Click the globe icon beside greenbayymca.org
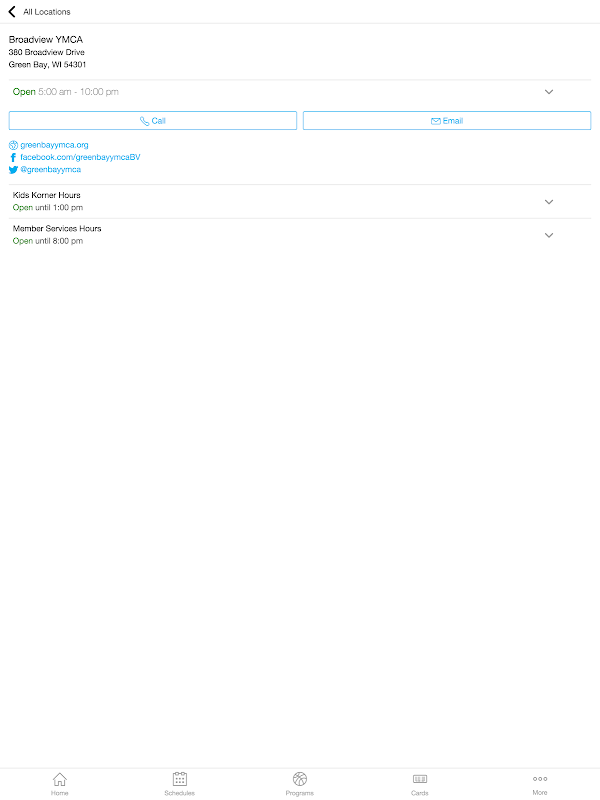This screenshot has width=600, height=800. pyautogui.click(x=13, y=145)
